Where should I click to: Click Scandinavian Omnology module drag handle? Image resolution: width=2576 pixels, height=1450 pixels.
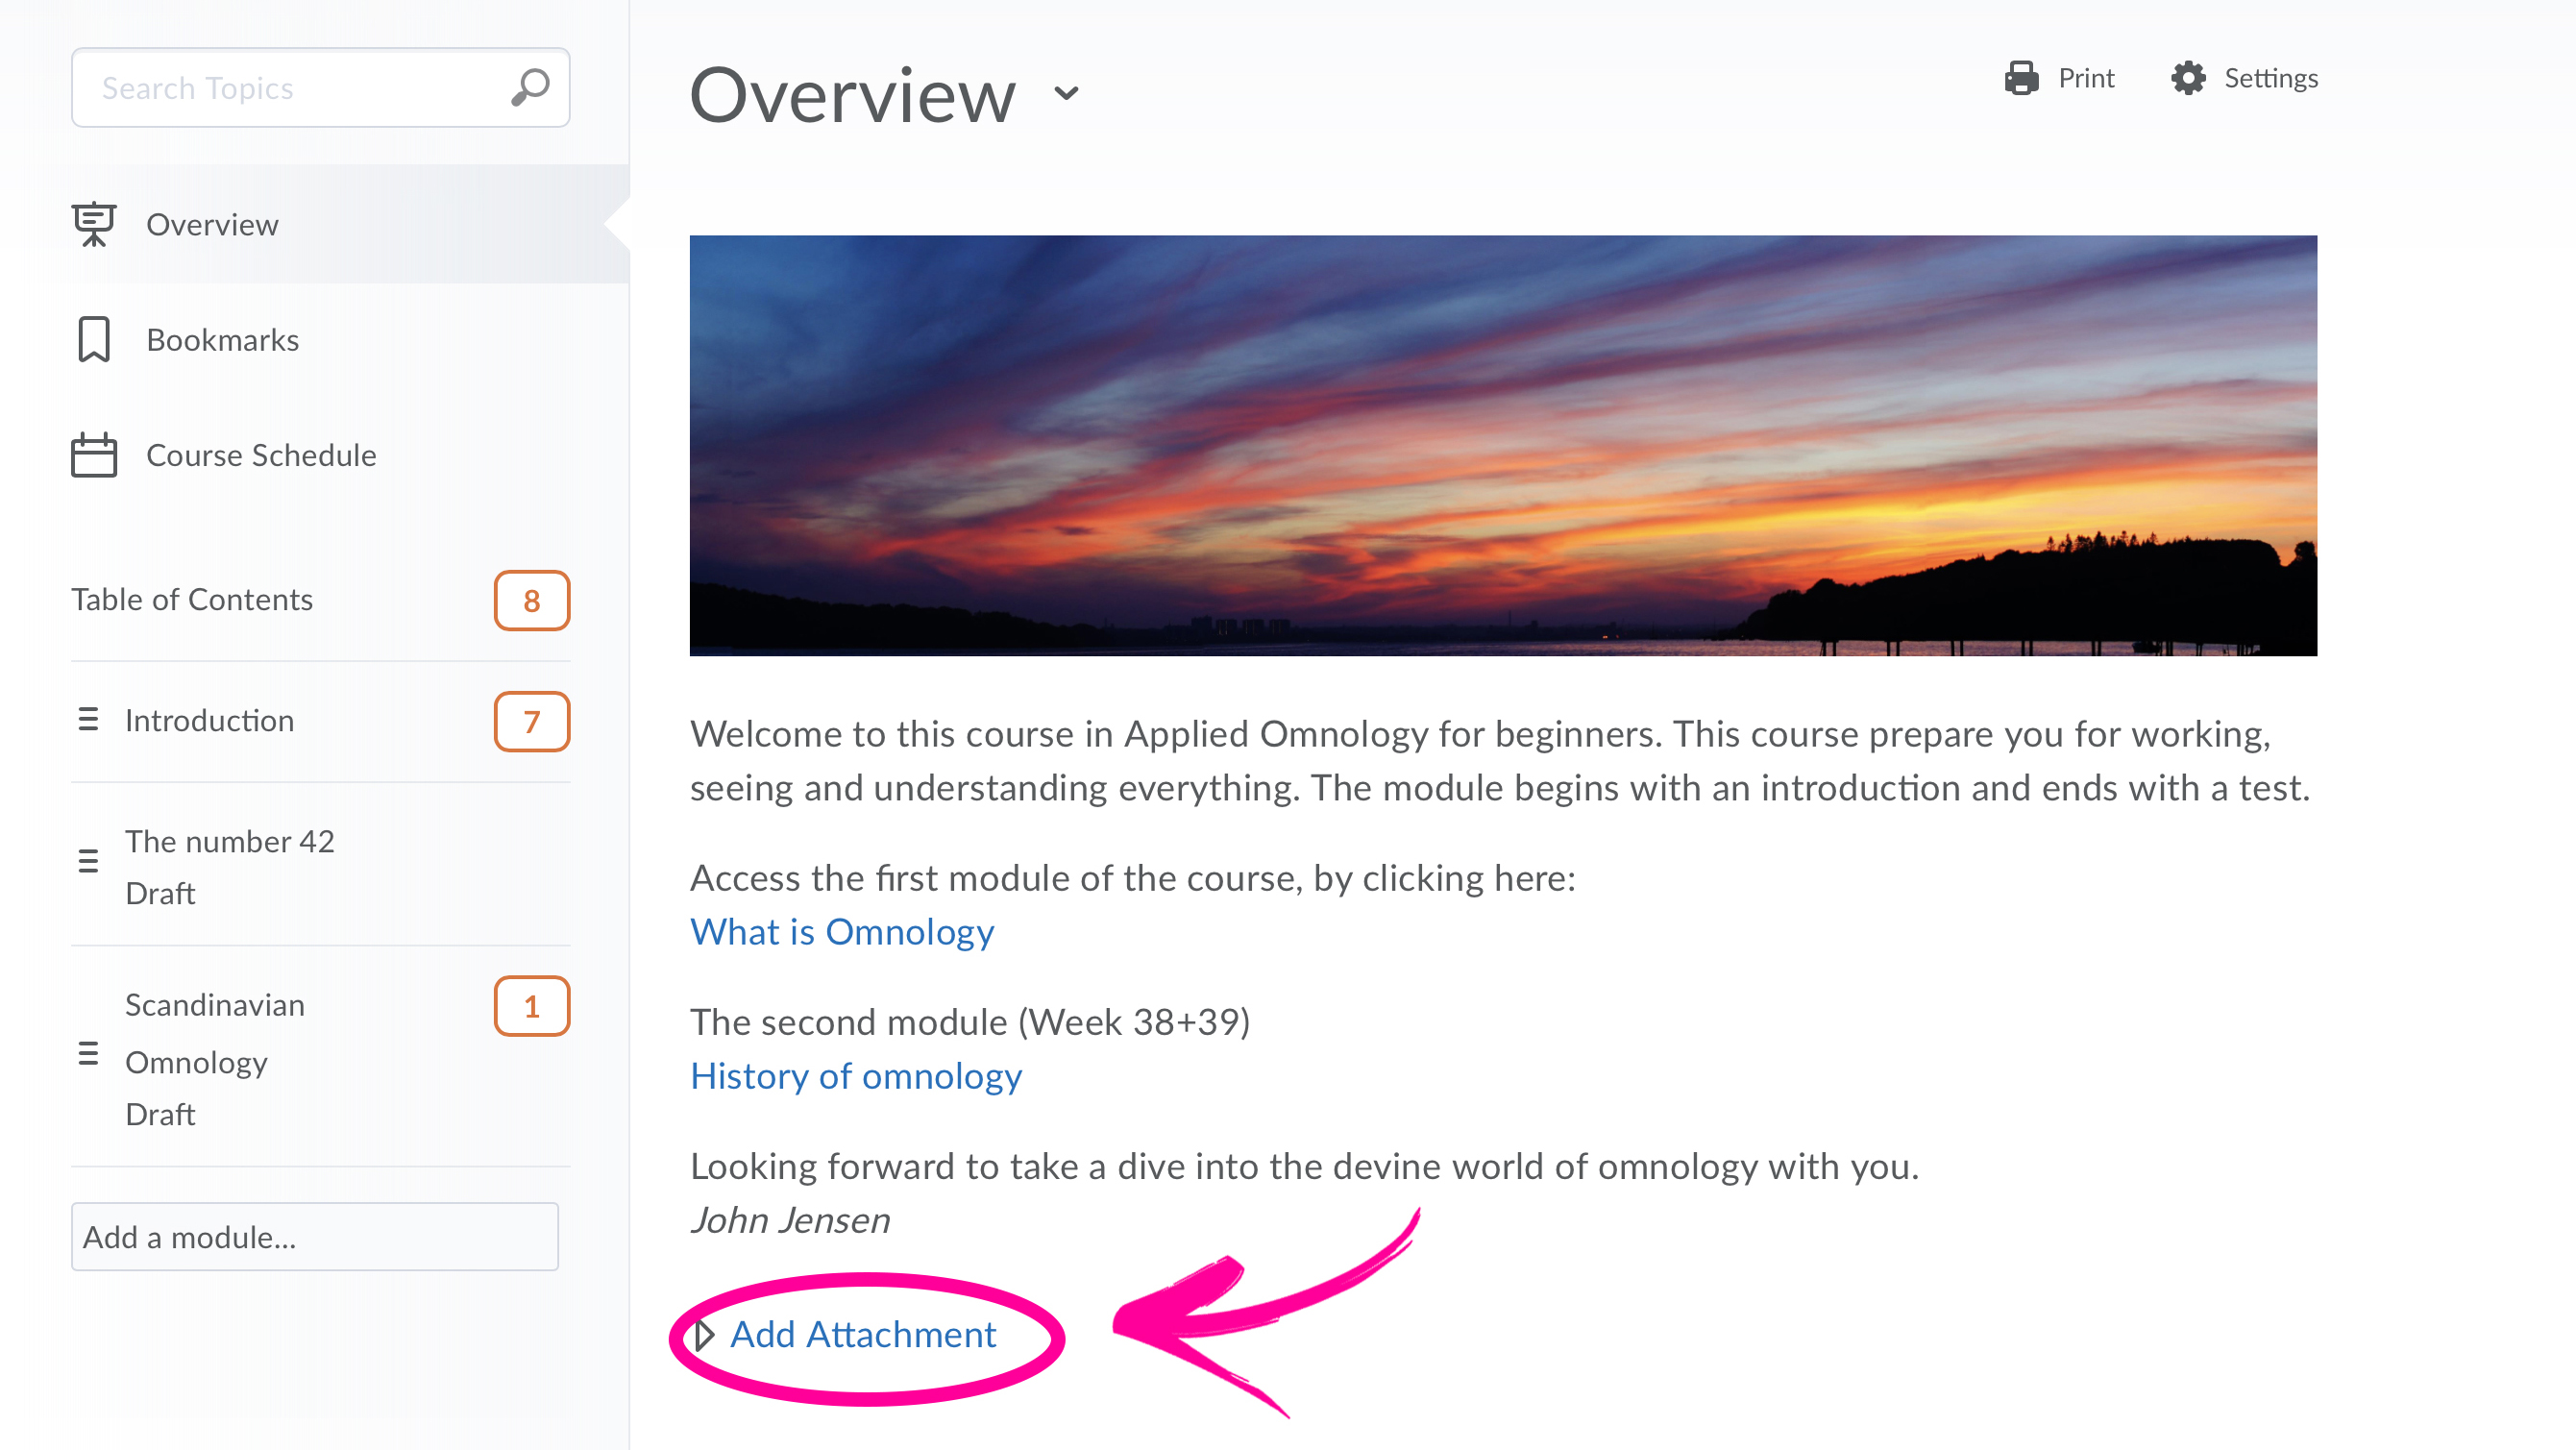click(88, 1054)
